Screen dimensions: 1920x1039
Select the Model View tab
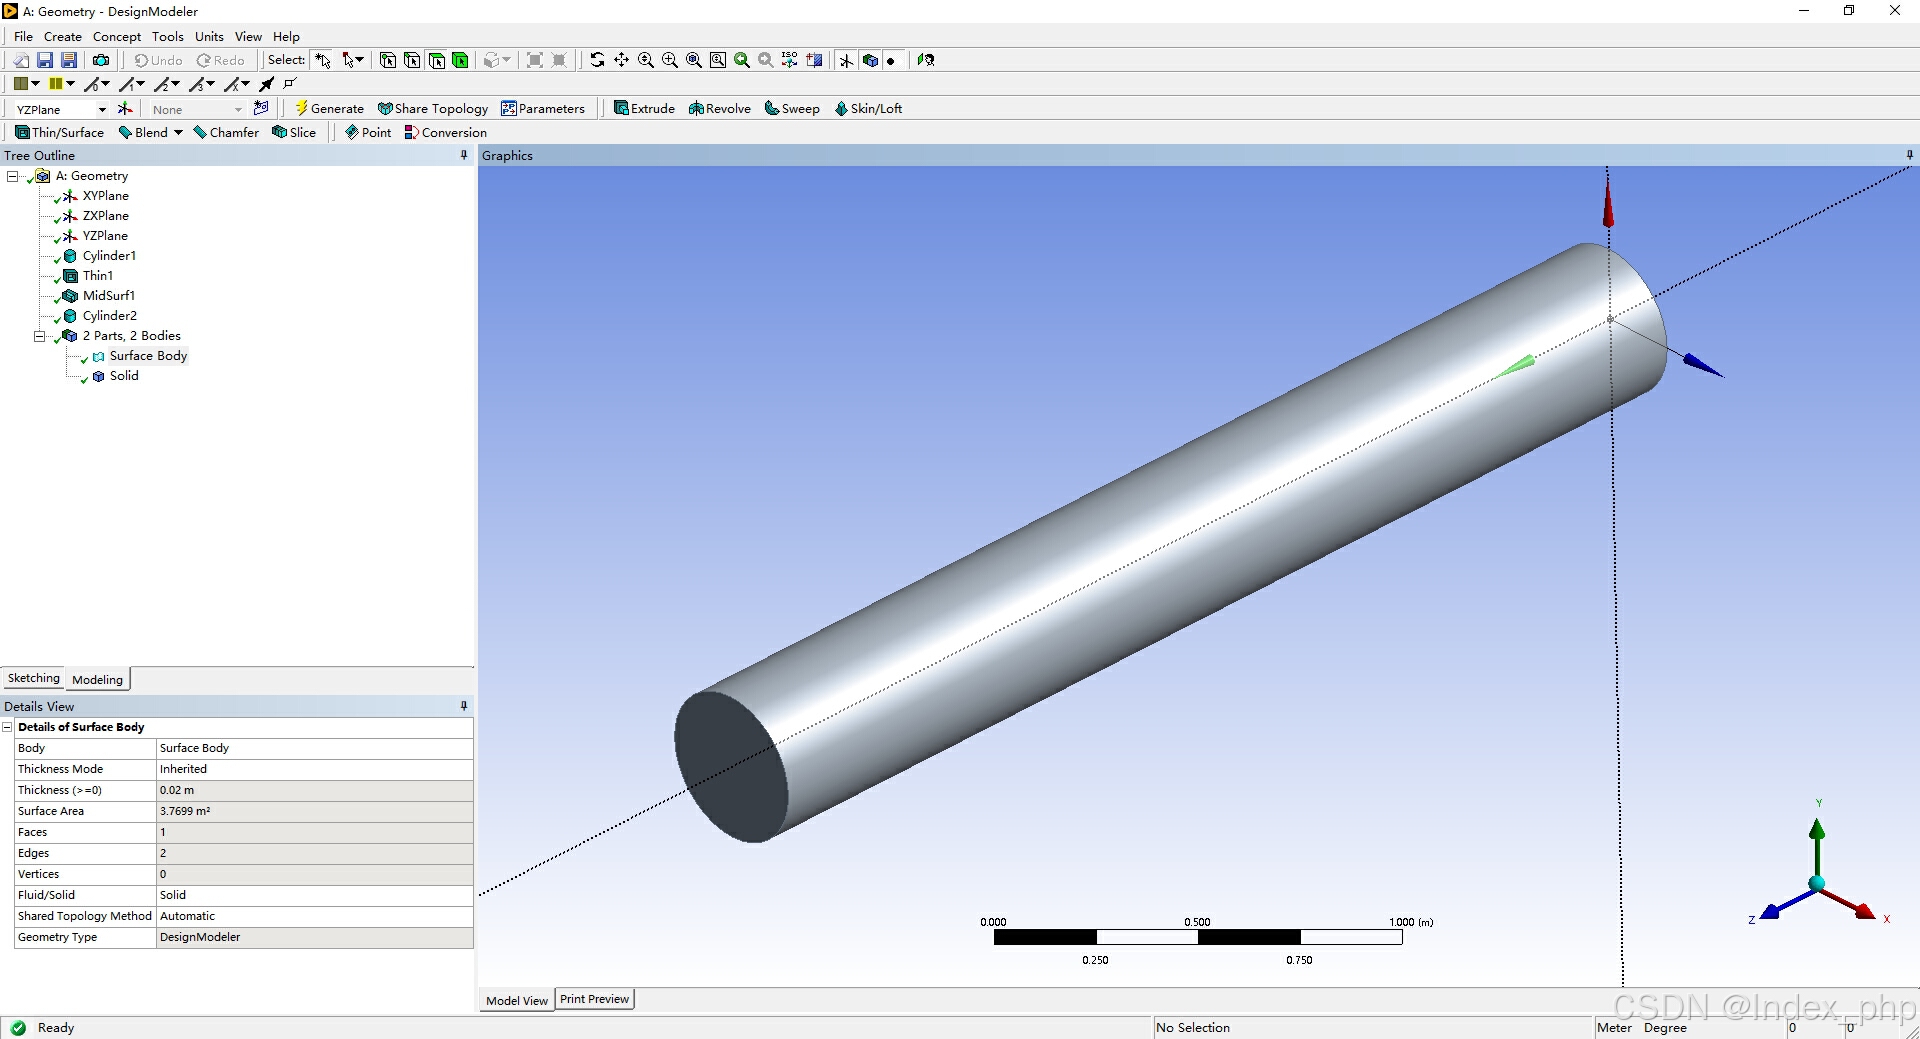coord(517,1000)
